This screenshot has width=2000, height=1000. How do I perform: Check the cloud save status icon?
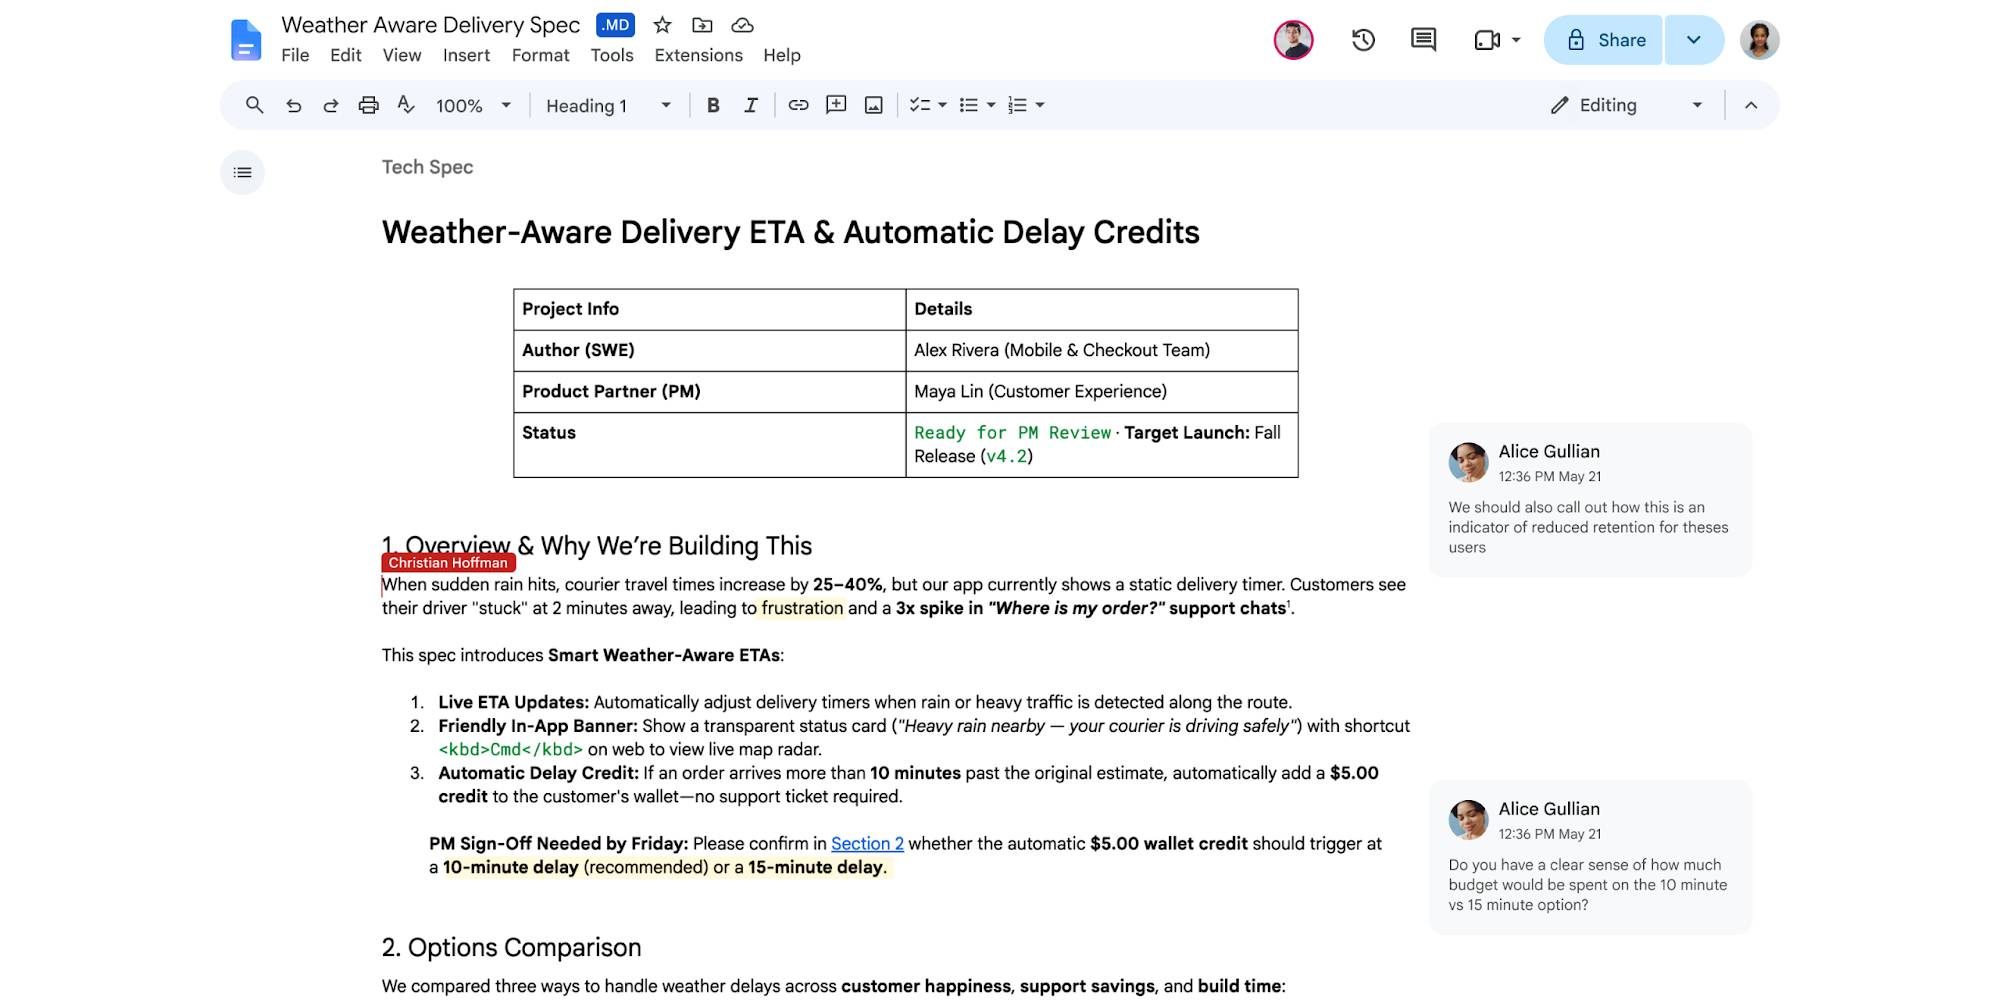pos(742,25)
